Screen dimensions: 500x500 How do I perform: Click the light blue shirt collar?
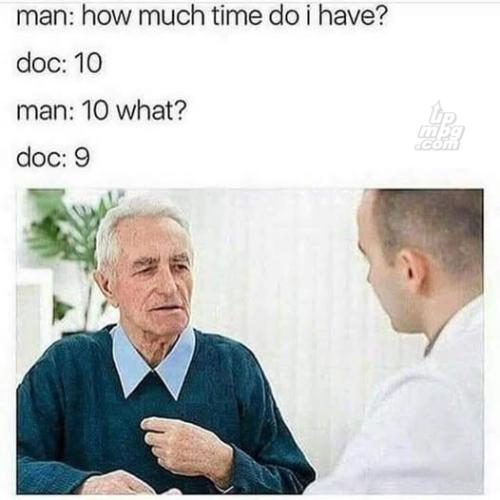[x=153, y=360]
